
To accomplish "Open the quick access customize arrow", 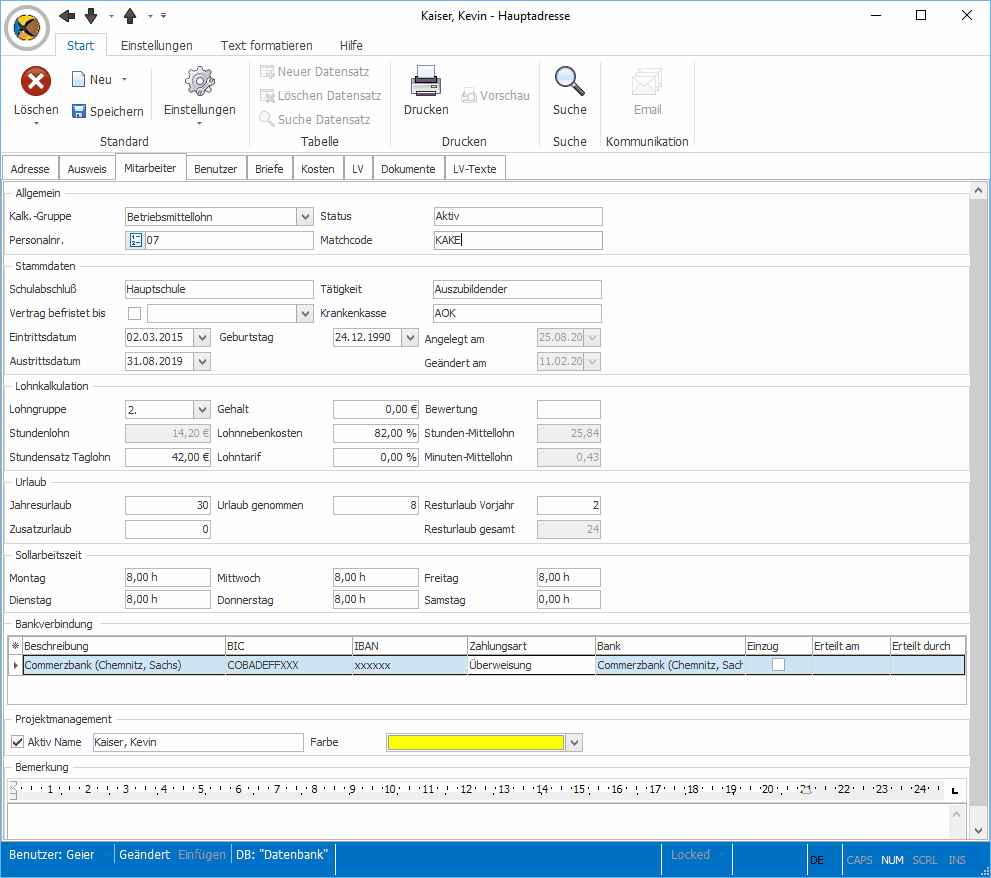I will [163, 15].
